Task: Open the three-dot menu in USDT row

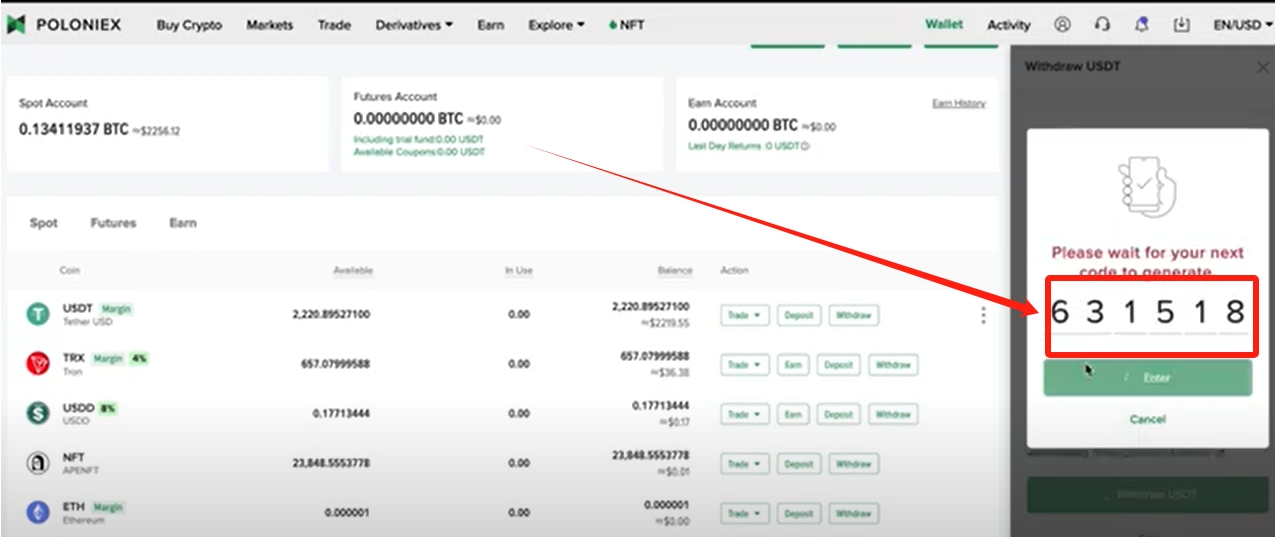Action: (983, 315)
